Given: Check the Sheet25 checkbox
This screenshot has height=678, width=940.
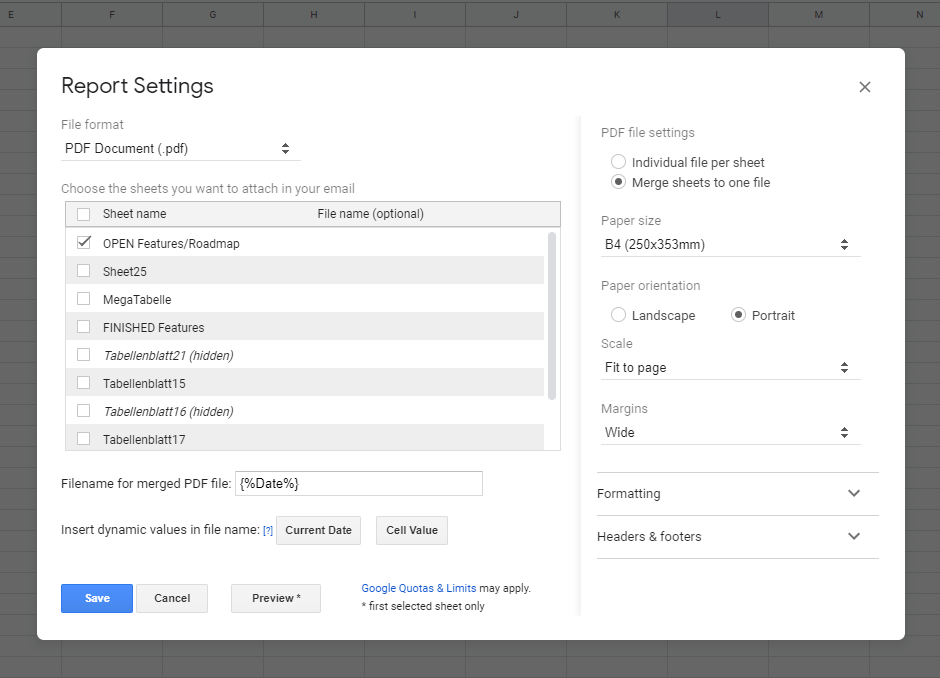Looking at the screenshot, I should point(84,271).
